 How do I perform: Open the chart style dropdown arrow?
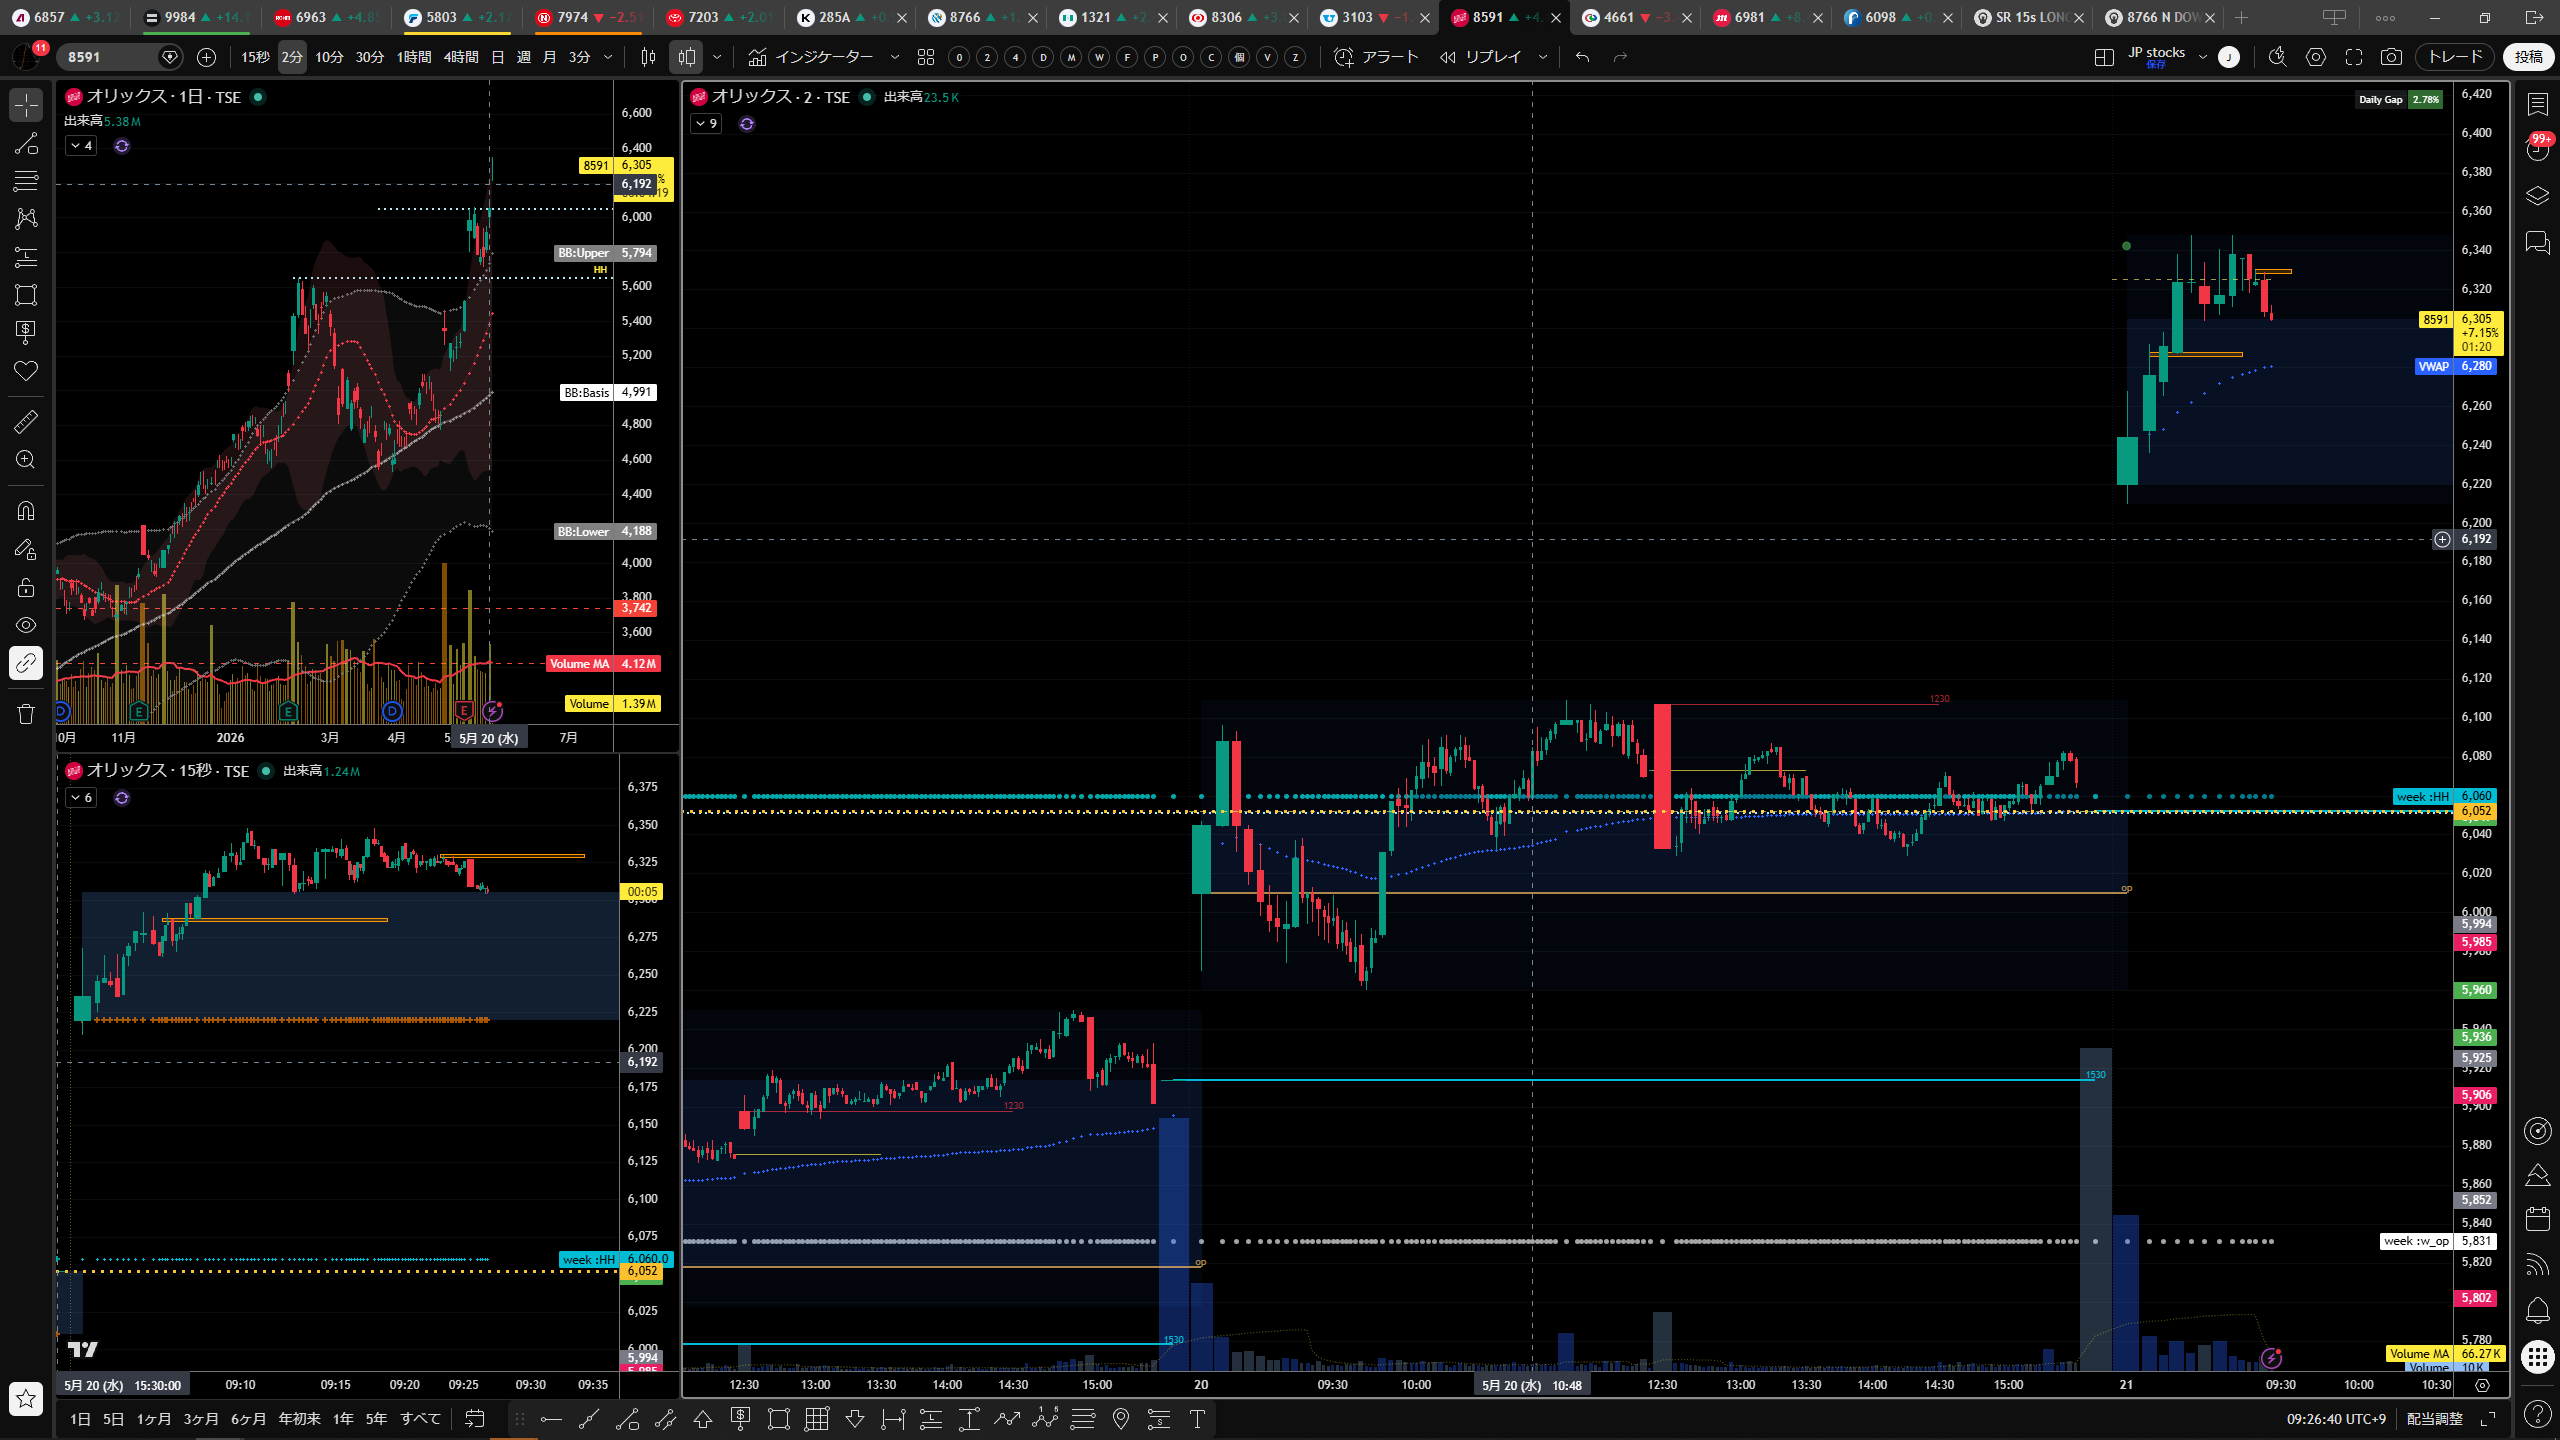coord(717,57)
